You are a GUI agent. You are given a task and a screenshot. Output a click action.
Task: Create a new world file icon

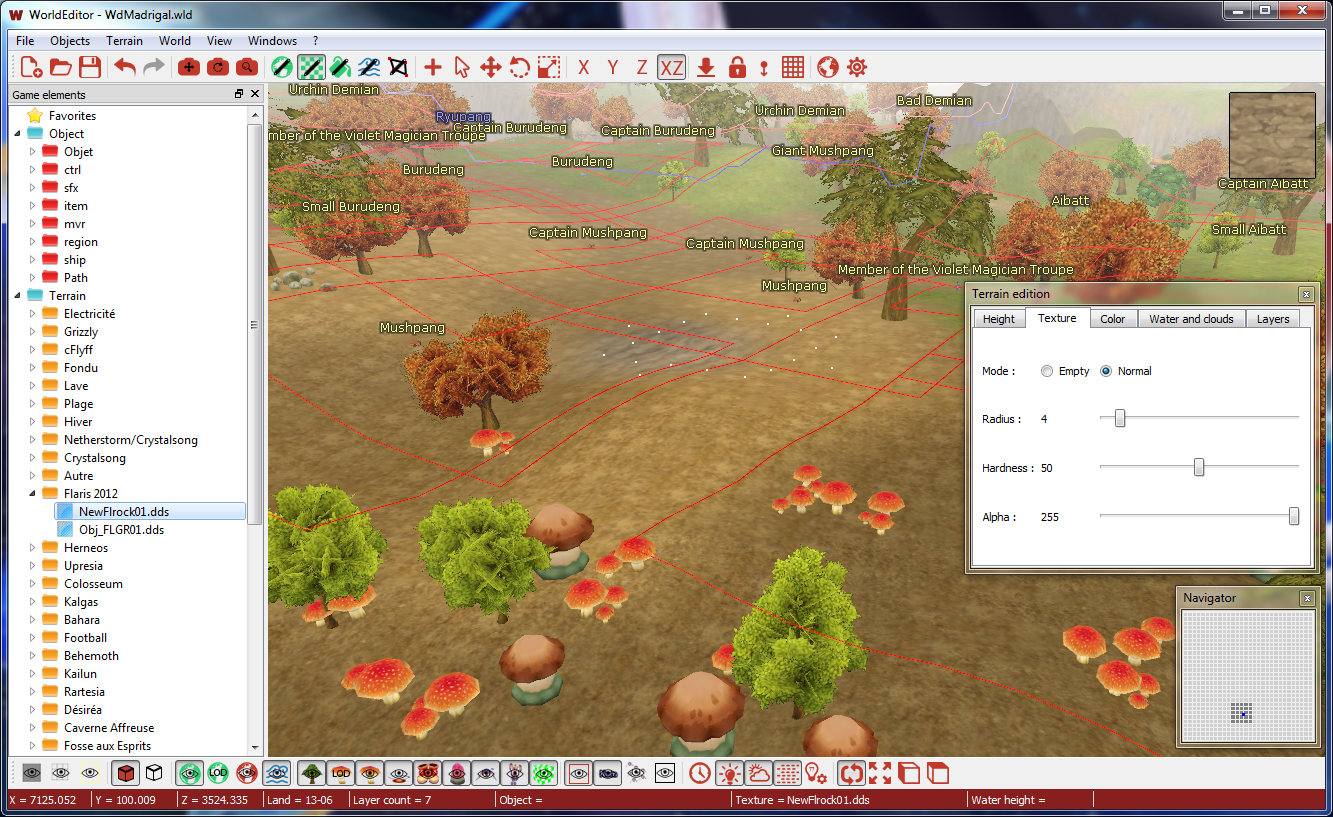click(31, 67)
